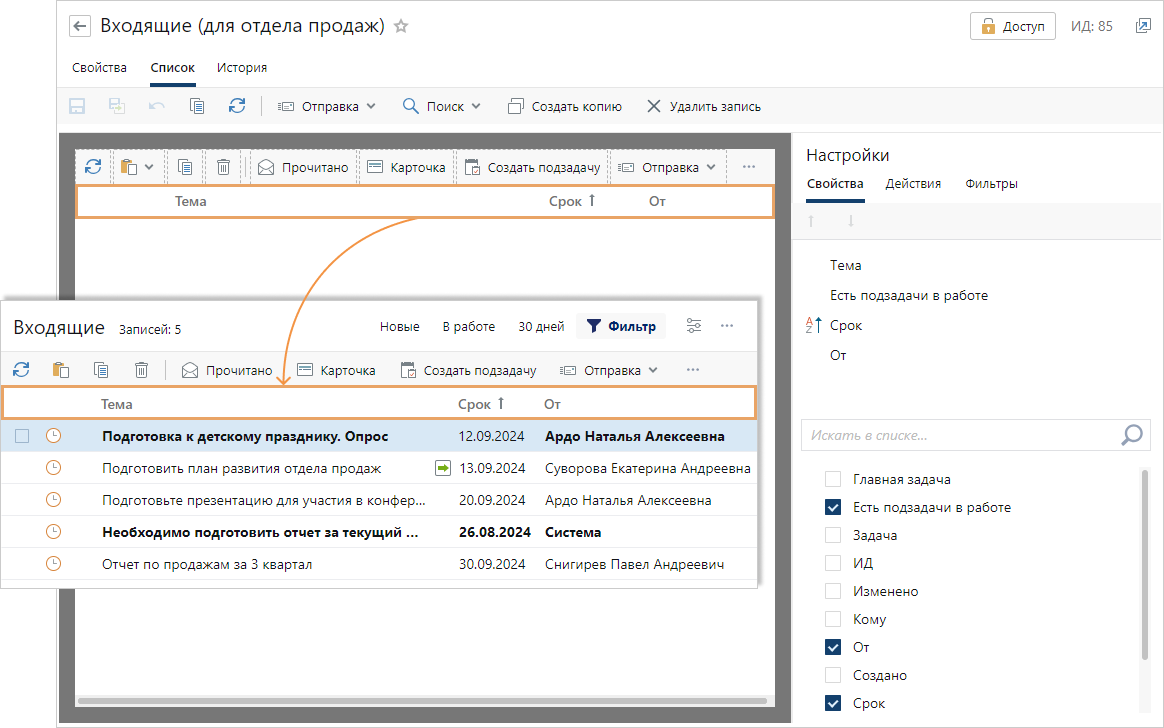The image size is (1164, 728).
Task: Click the properties list vertical scrollbar
Action: tap(1145, 564)
